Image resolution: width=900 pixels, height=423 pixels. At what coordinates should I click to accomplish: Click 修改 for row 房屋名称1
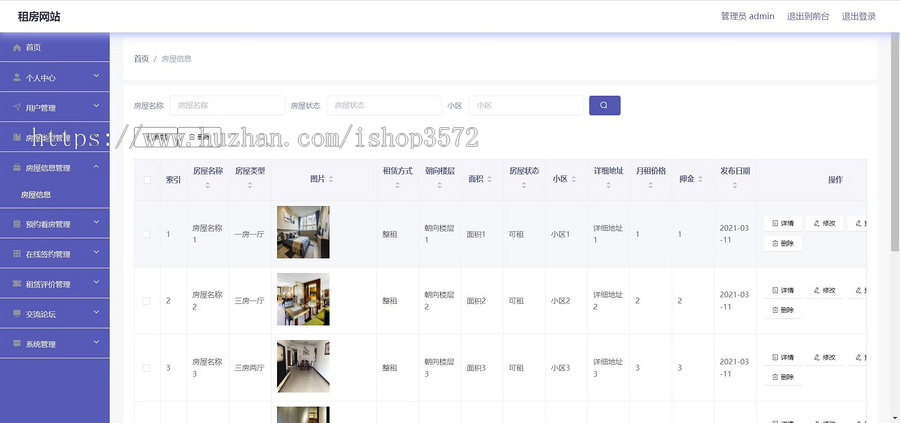[824, 223]
